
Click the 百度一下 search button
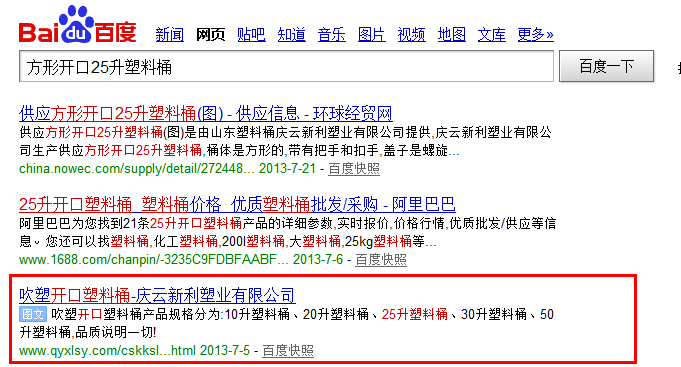click(606, 66)
